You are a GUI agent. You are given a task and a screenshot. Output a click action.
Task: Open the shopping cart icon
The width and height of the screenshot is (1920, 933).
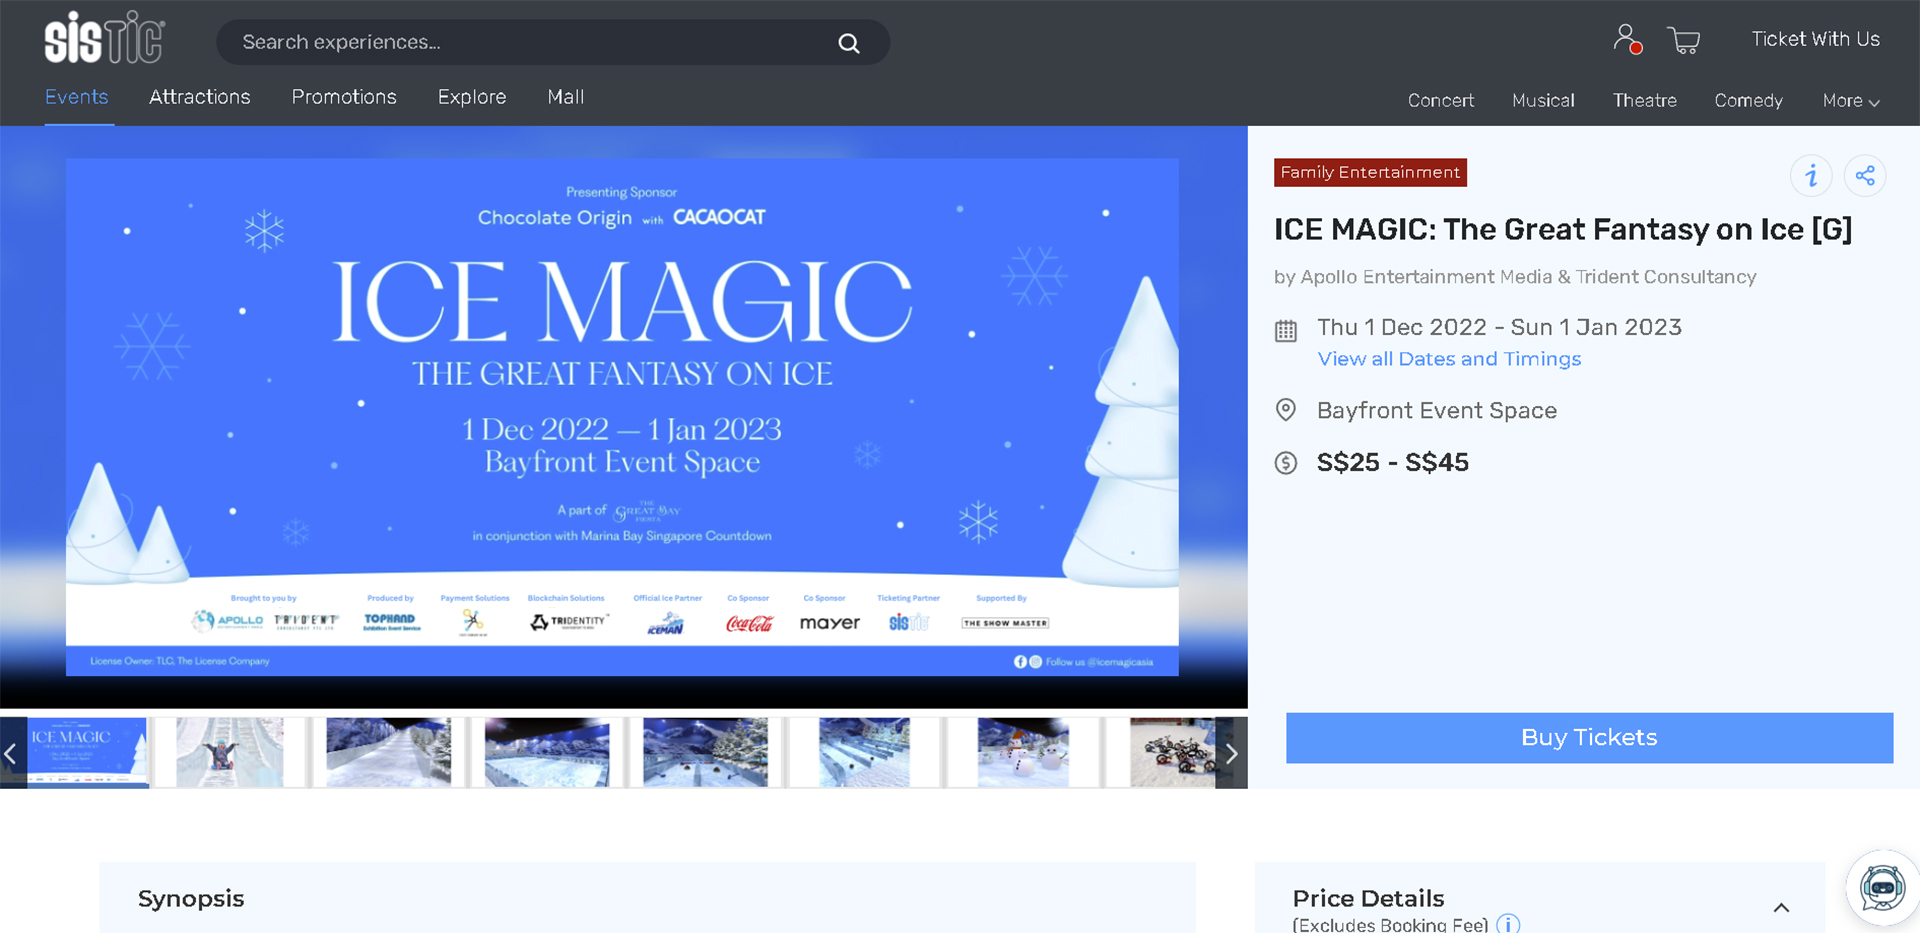coord(1684,40)
